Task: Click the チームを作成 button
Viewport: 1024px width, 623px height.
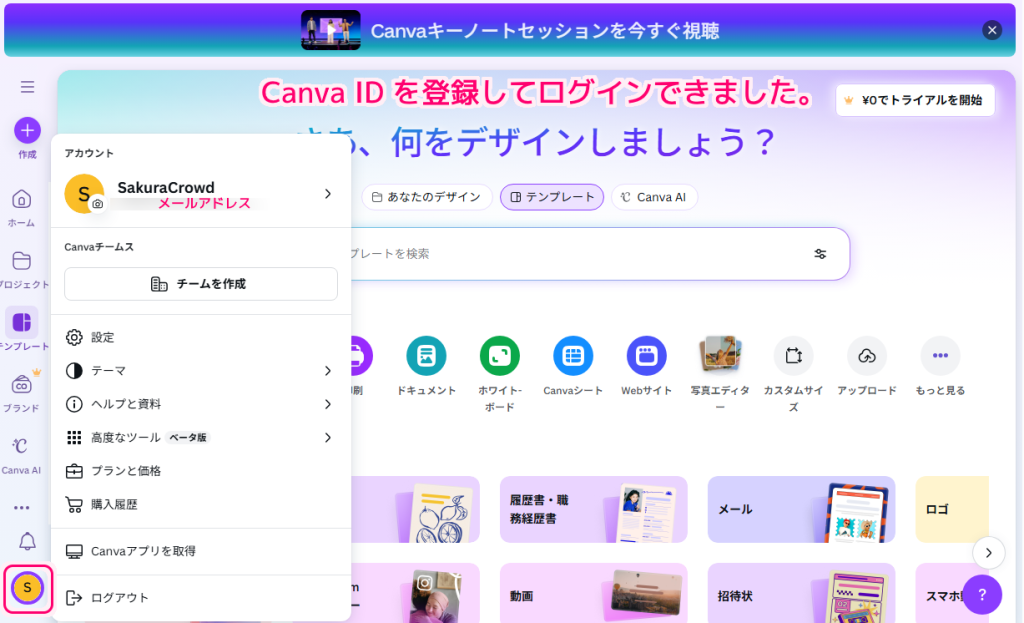Action: pyautogui.click(x=200, y=284)
